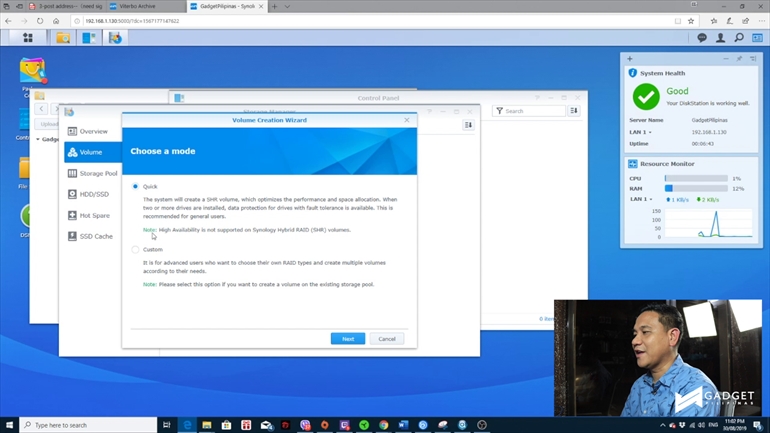This screenshot has width=770, height=433.
Task: Open Windows action center notifications
Action: coord(758,425)
